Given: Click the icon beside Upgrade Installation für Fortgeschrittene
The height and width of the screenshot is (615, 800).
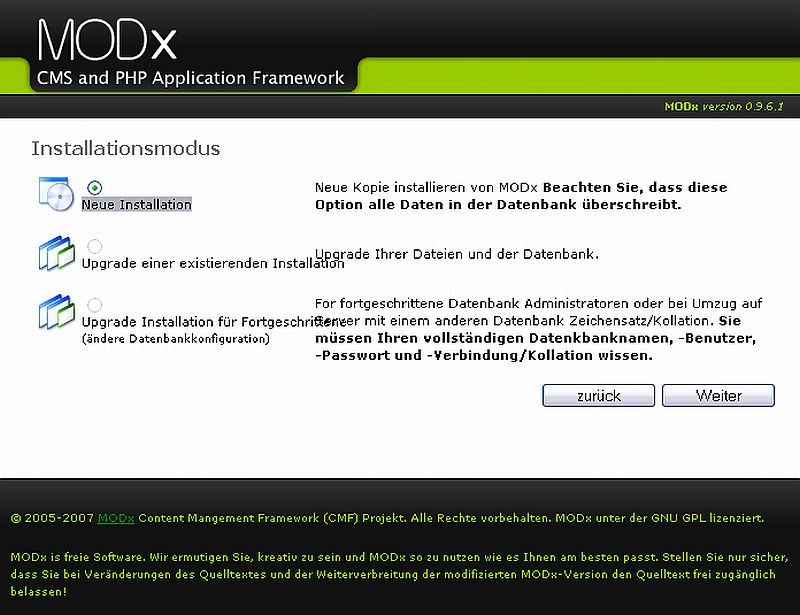Looking at the screenshot, I should (57, 312).
